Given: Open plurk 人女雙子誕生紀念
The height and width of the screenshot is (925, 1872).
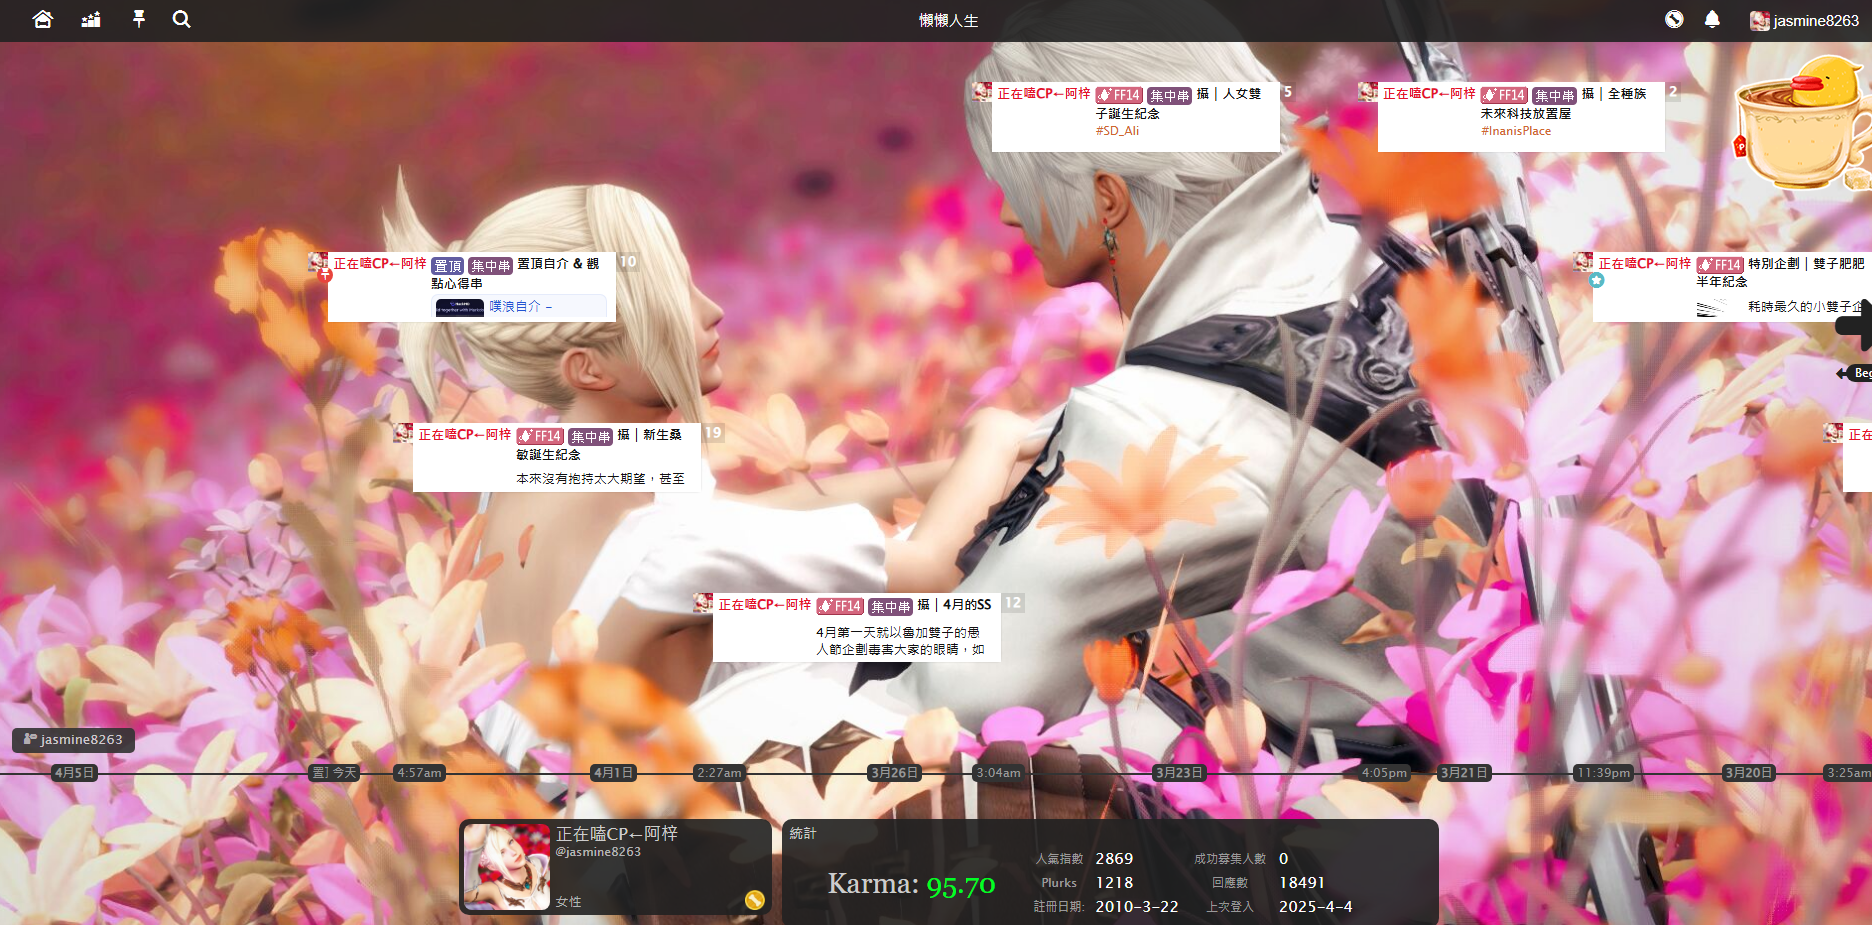Looking at the screenshot, I should click(x=1136, y=117).
